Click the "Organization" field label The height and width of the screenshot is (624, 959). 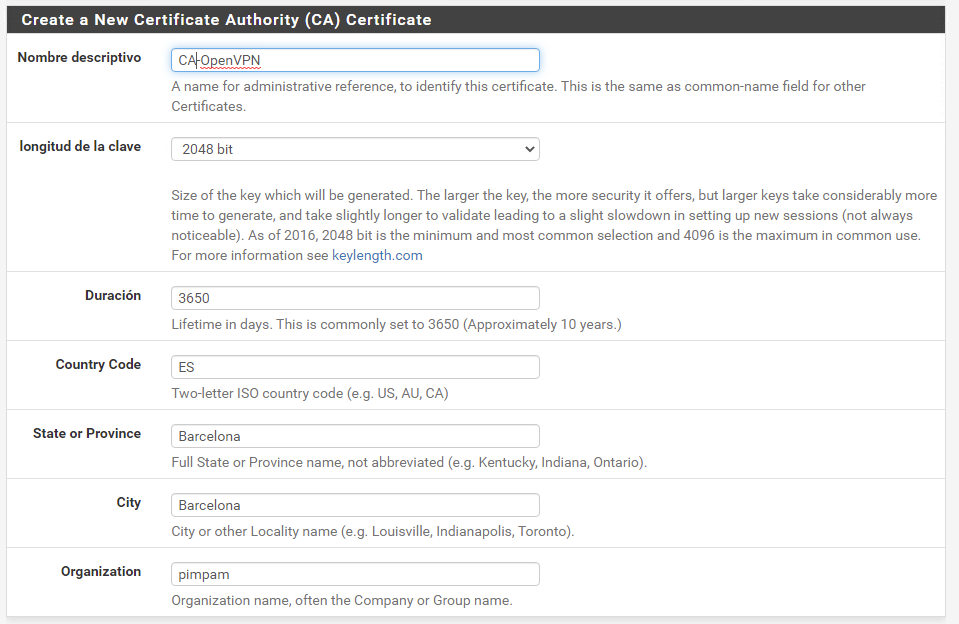tap(101, 572)
